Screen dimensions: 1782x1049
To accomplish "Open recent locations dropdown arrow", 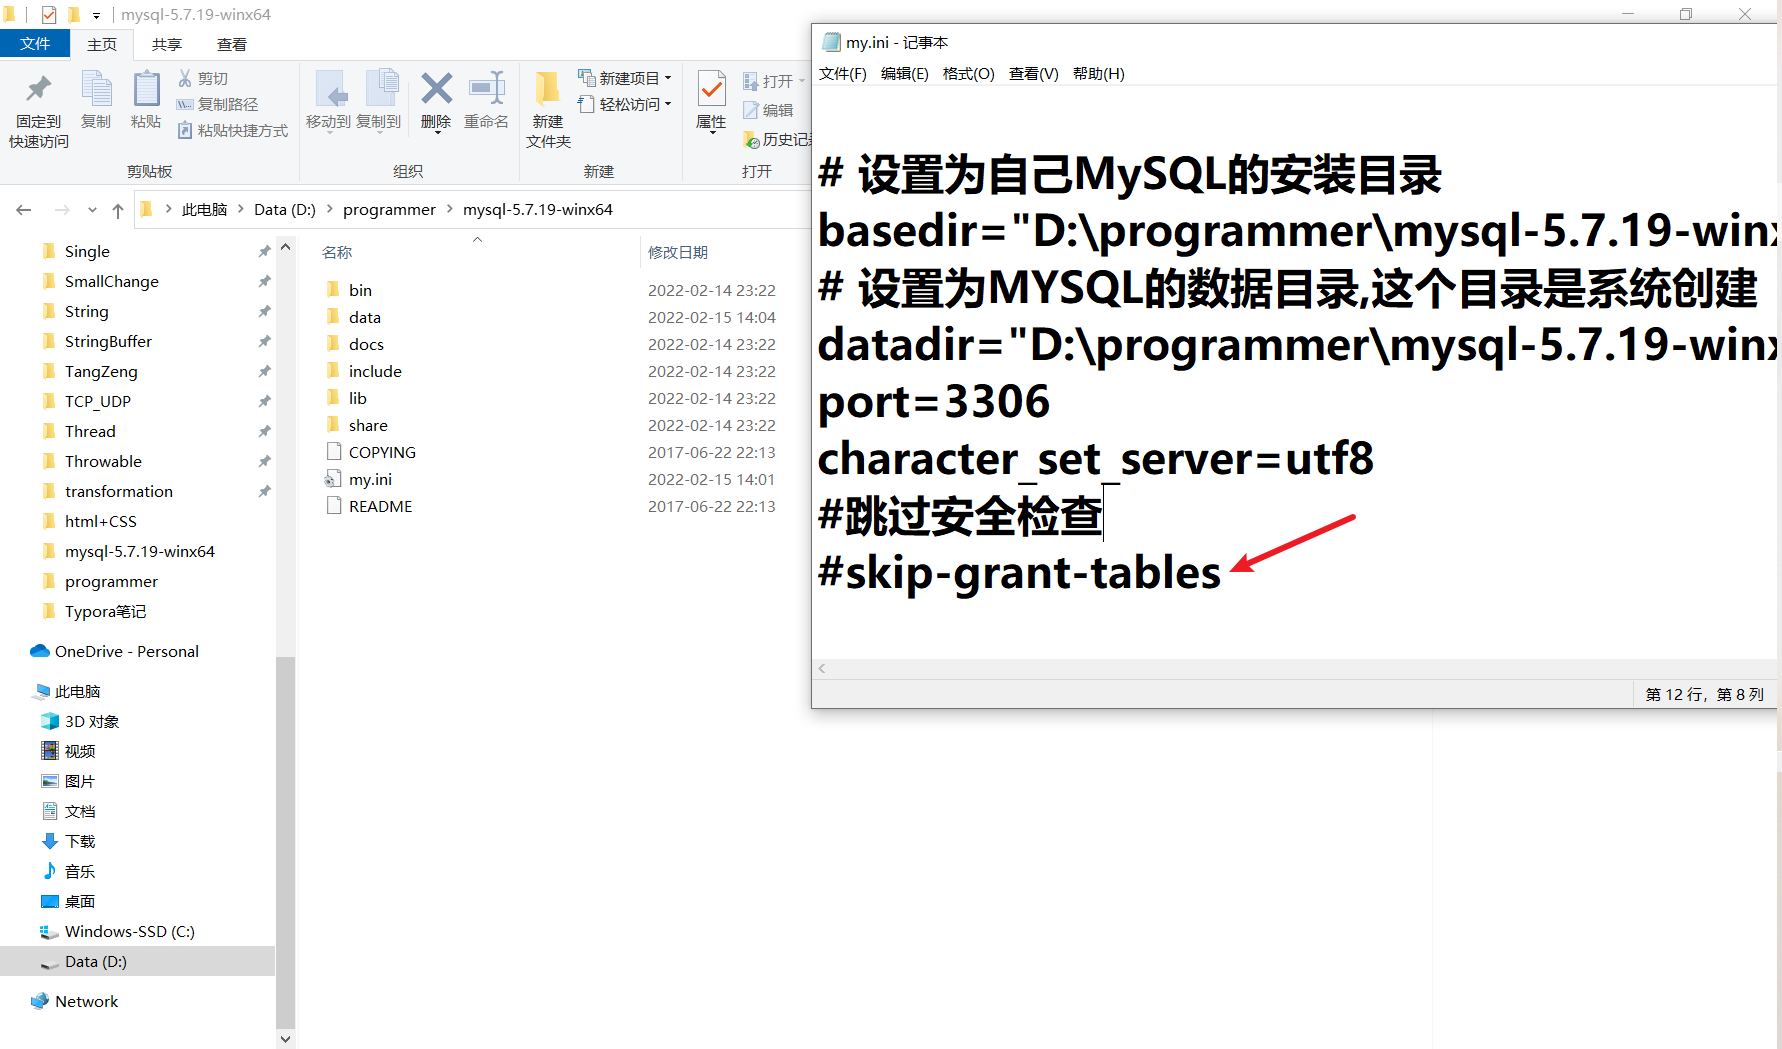I will point(92,210).
